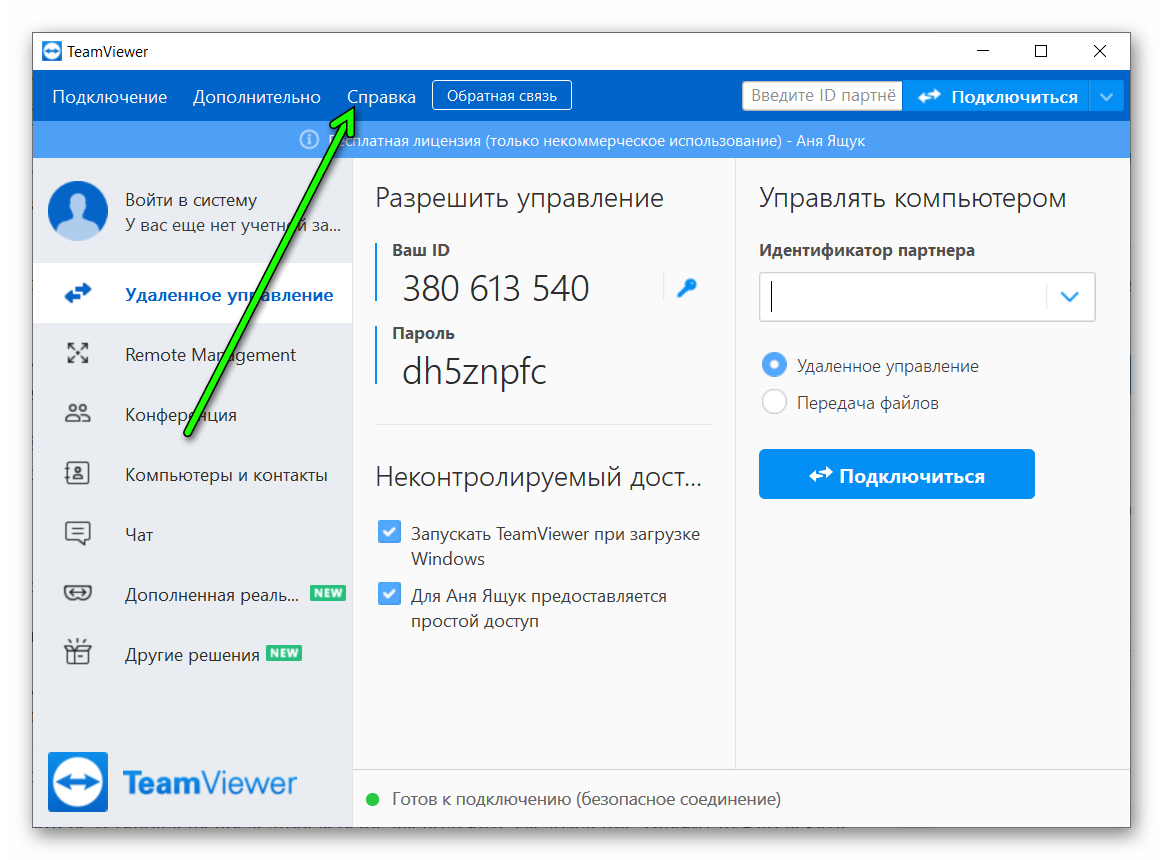The height and width of the screenshot is (860, 1163).
Task: Click the large blue Подключиться button
Action: 897,474
